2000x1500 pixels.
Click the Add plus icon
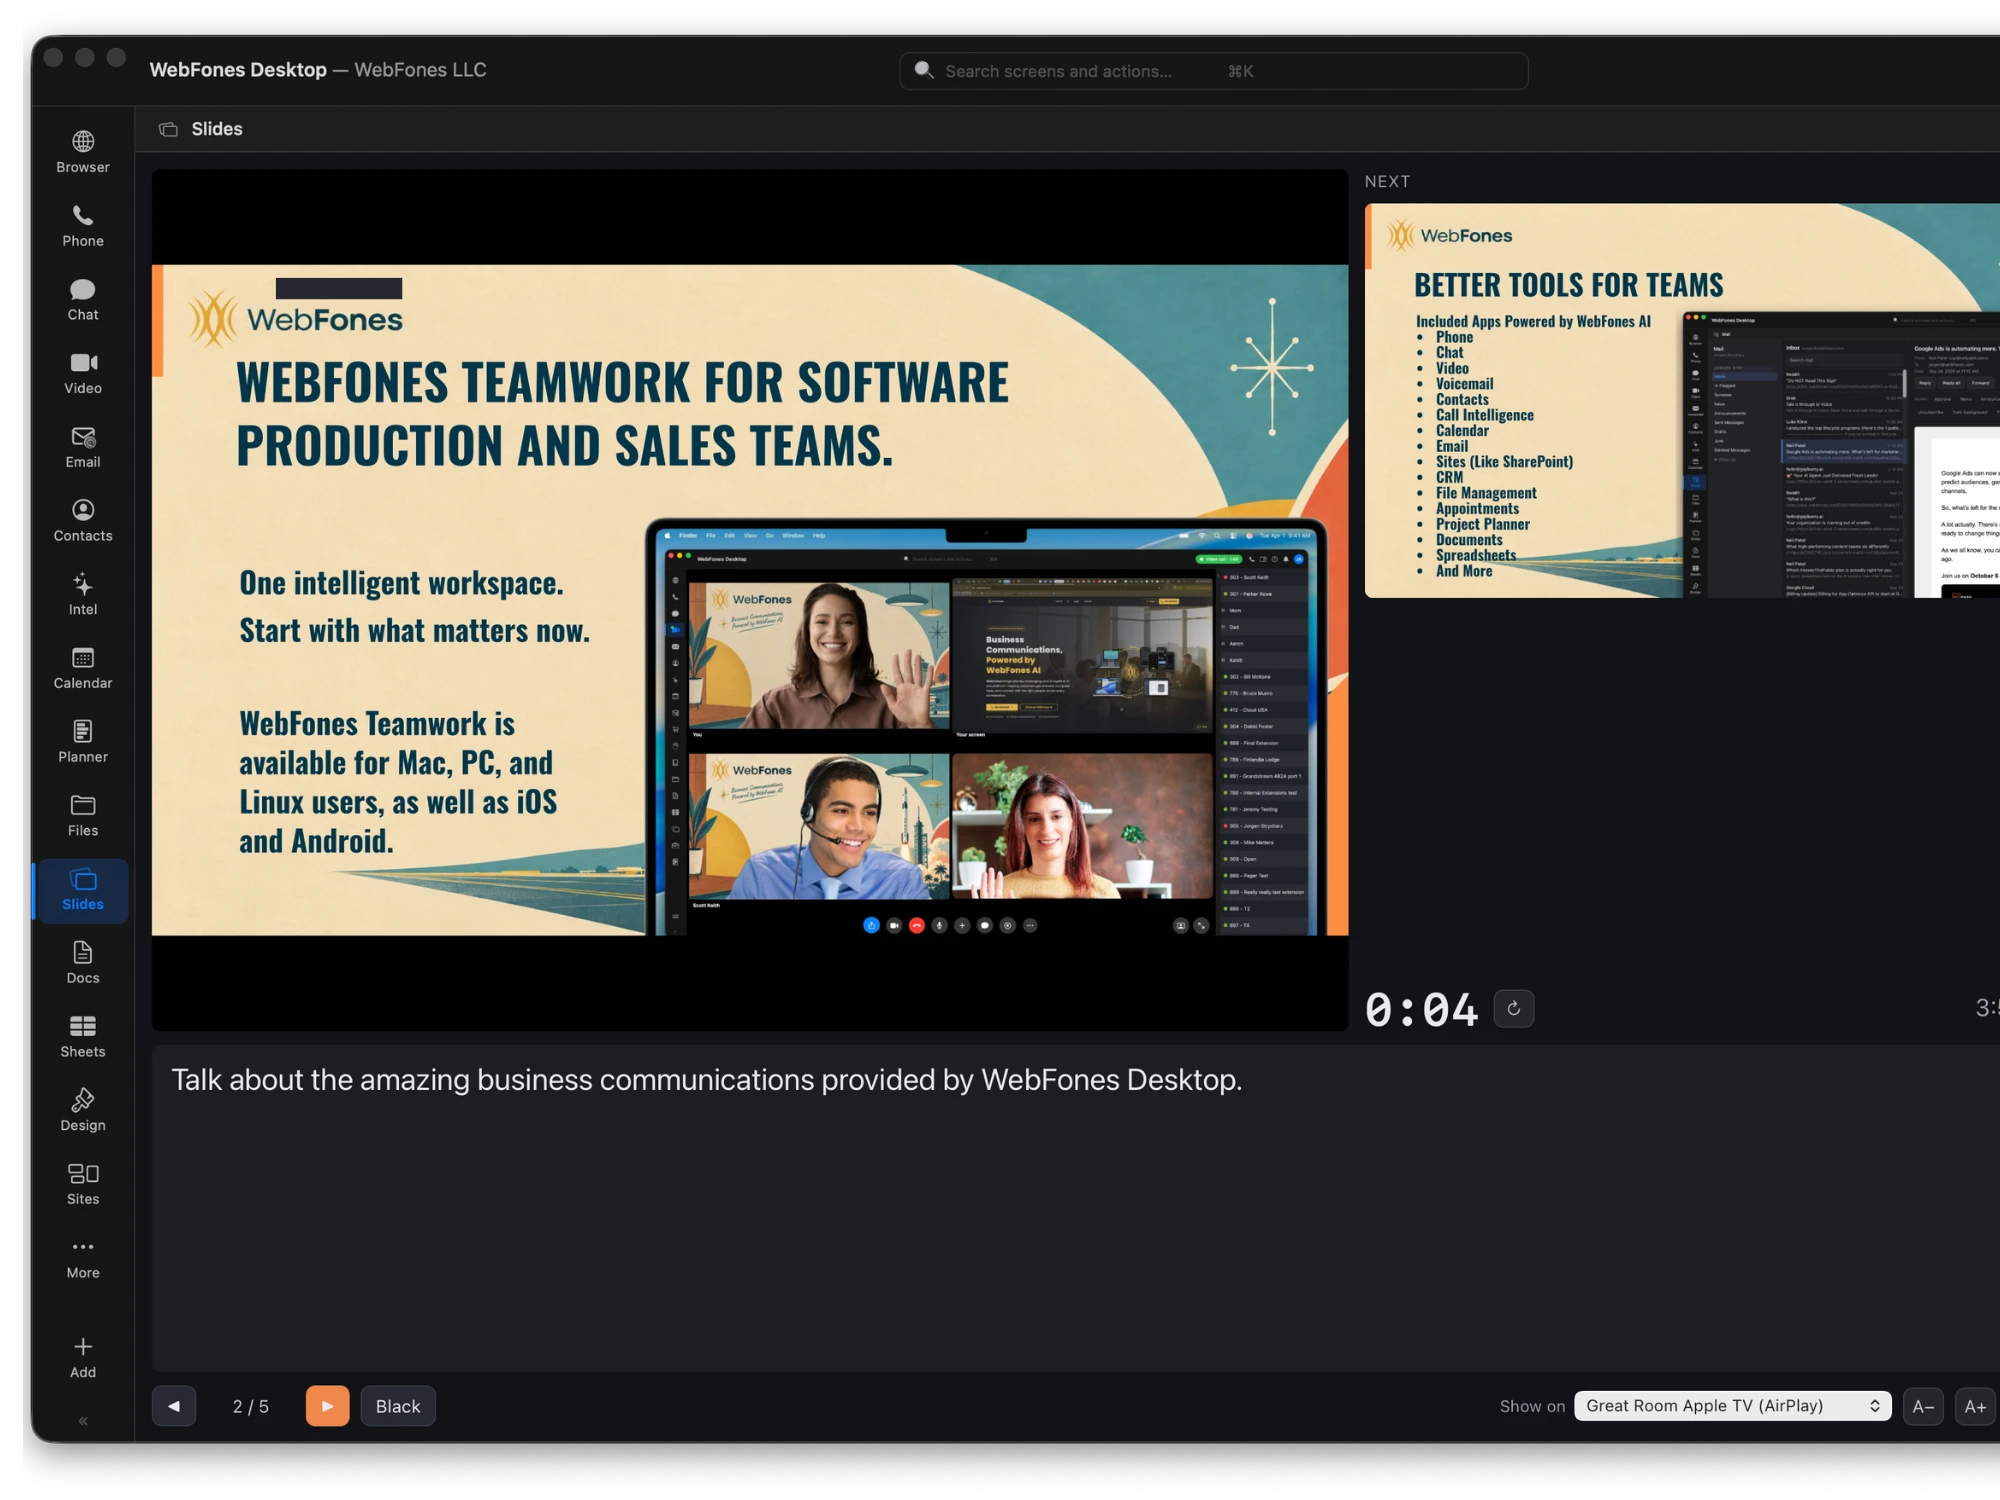coord(83,1357)
